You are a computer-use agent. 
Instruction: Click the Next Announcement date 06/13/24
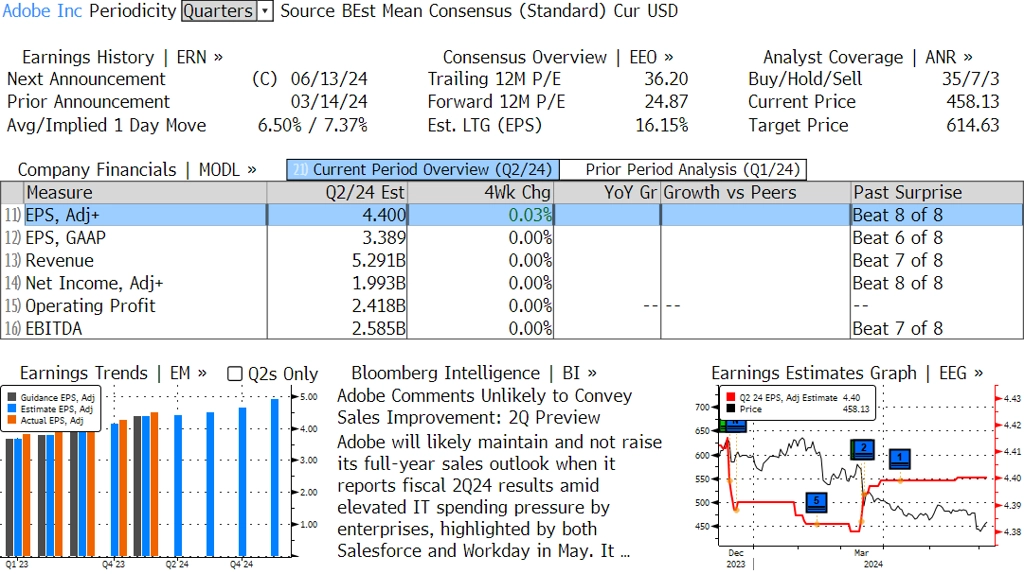[329, 79]
